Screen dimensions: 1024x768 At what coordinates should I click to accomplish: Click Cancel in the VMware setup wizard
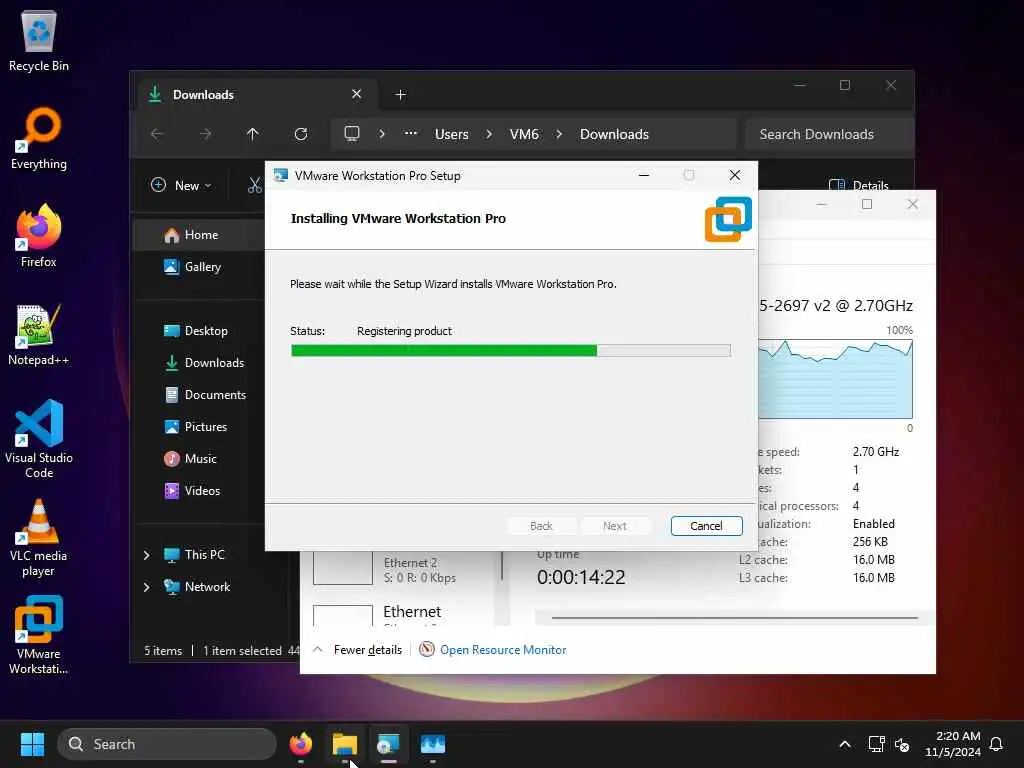[x=706, y=526]
